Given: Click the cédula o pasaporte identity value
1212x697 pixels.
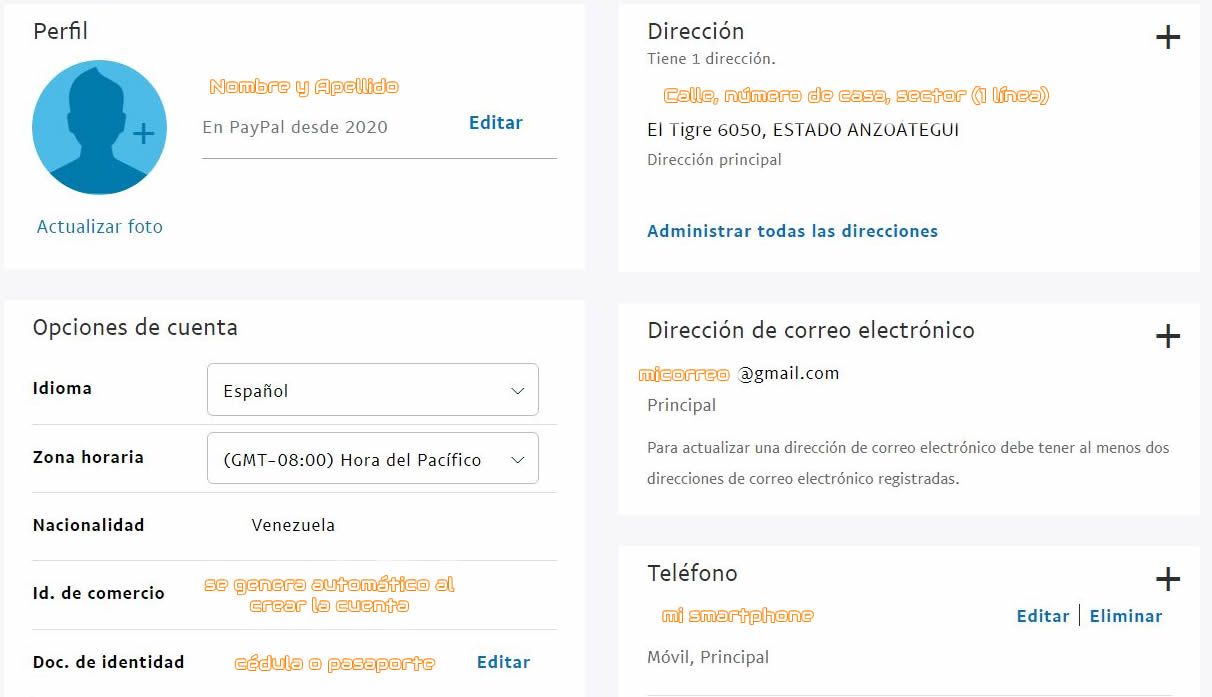Looking at the screenshot, I should click(335, 663).
